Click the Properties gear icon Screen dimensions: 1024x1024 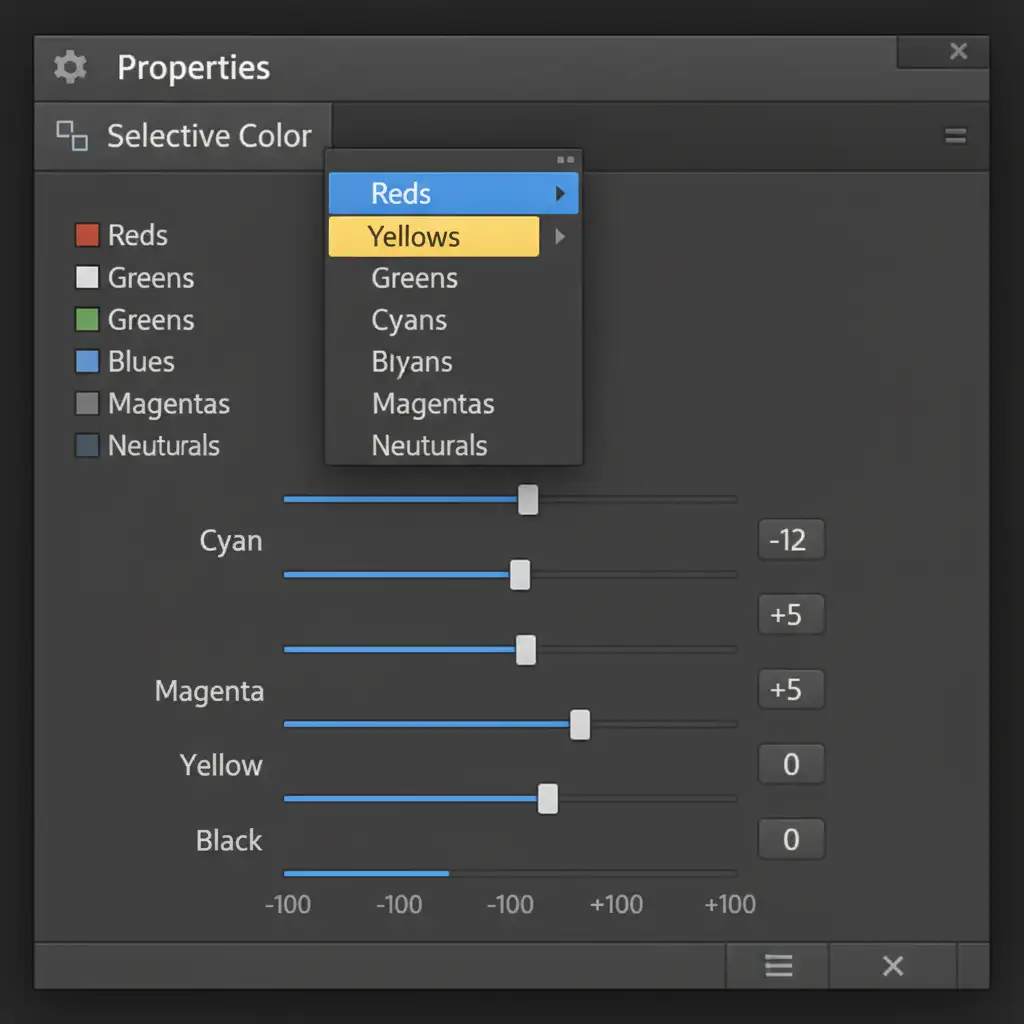pyautogui.click(x=70, y=67)
